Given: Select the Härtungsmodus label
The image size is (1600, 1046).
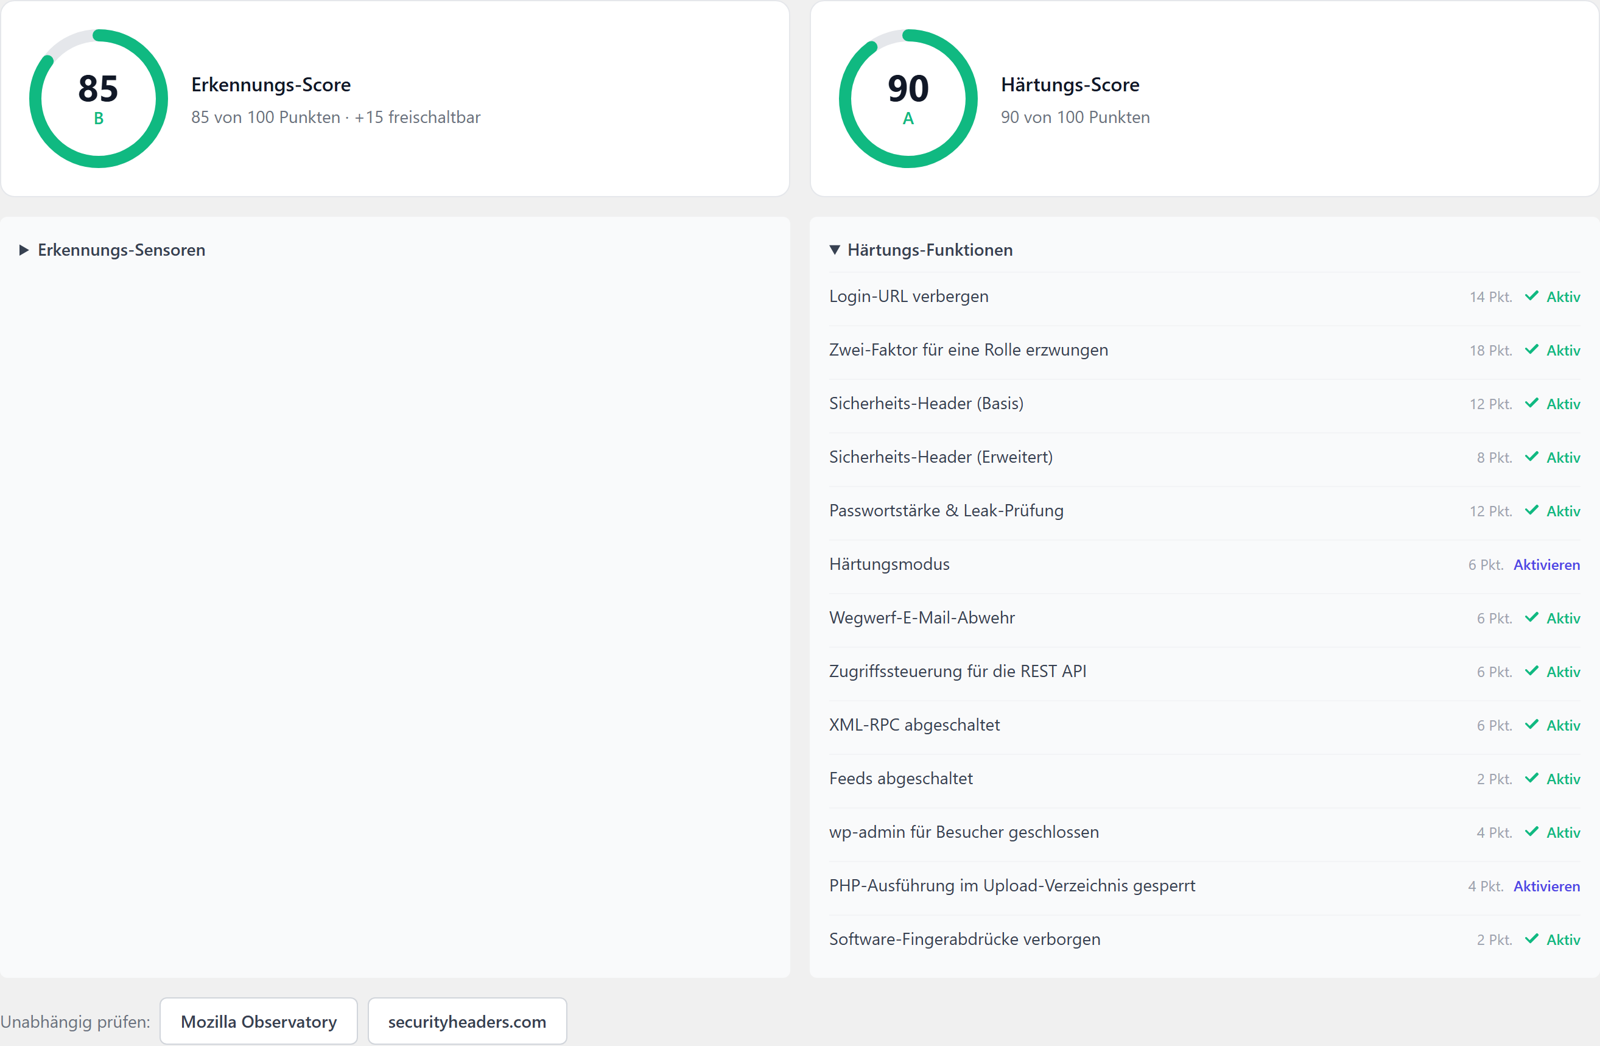Looking at the screenshot, I should point(889,564).
